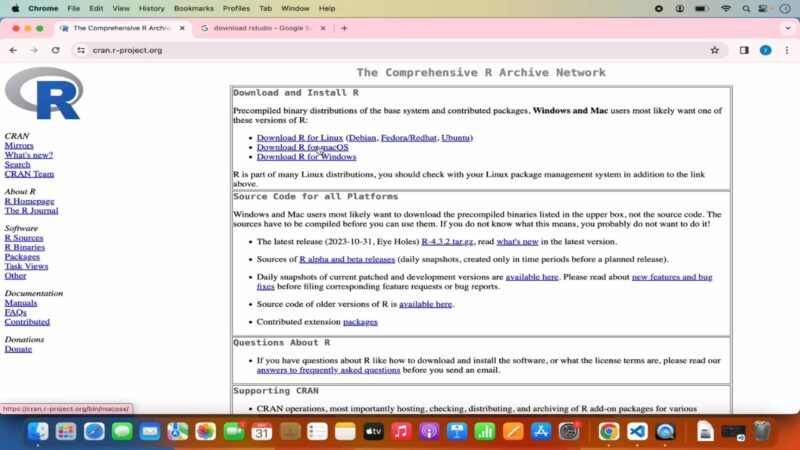800x450 pixels.
Task: Open answers to frequently asked questions link
Action: click(x=328, y=370)
